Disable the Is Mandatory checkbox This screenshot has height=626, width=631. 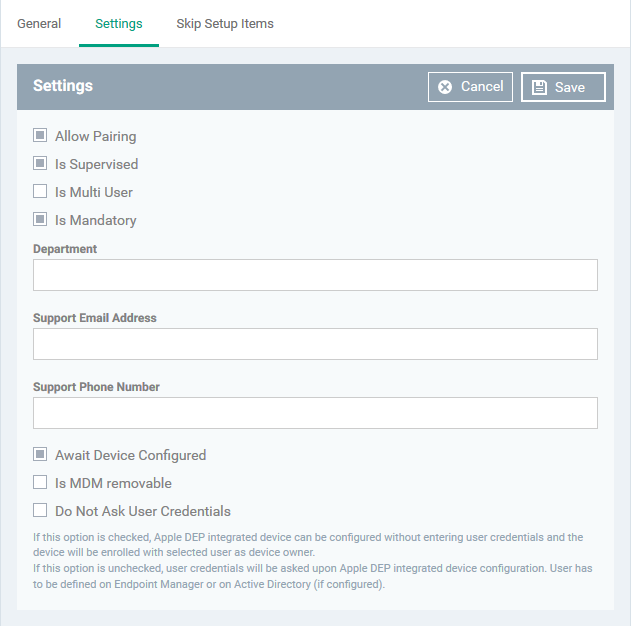(x=40, y=219)
